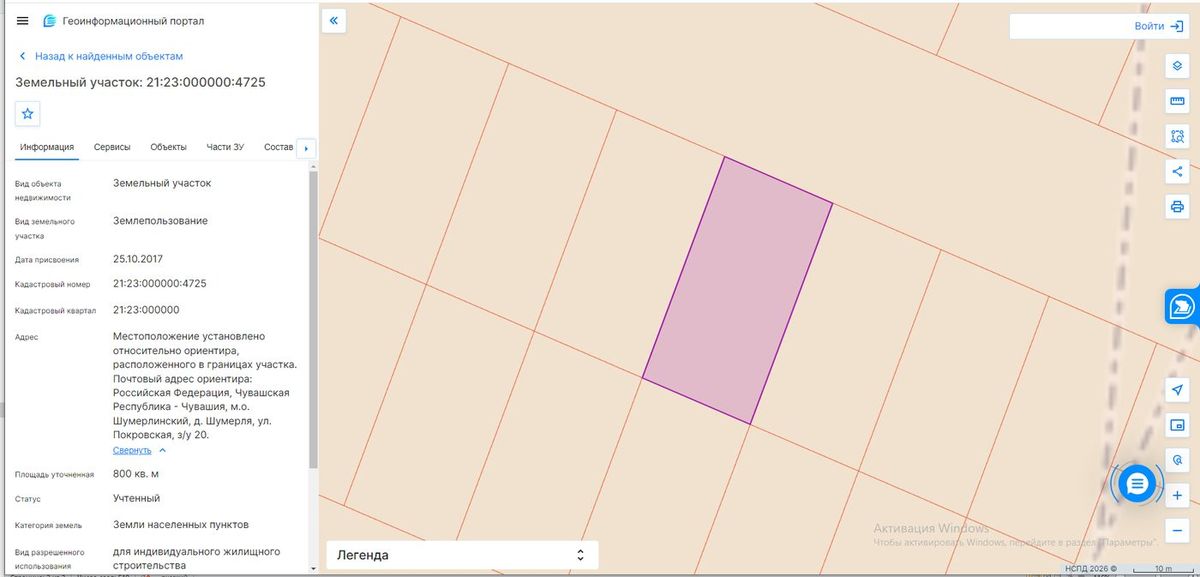Image resolution: width=1200 pixels, height=577 pixels.
Task: Print the map
Action: (1177, 207)
